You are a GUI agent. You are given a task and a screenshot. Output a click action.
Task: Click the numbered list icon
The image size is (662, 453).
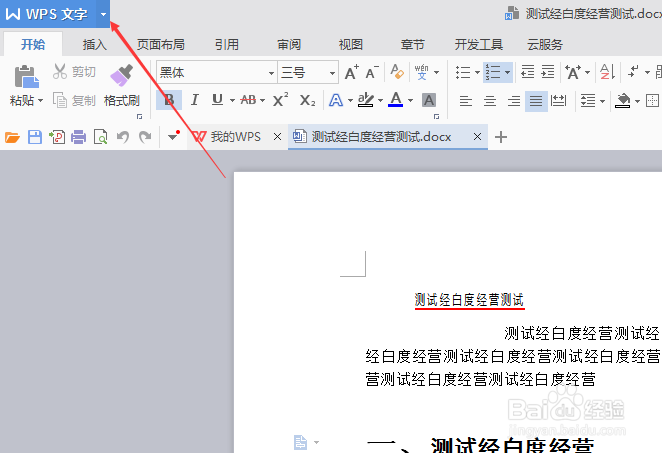pyautogui.click(x=493, y=72)
